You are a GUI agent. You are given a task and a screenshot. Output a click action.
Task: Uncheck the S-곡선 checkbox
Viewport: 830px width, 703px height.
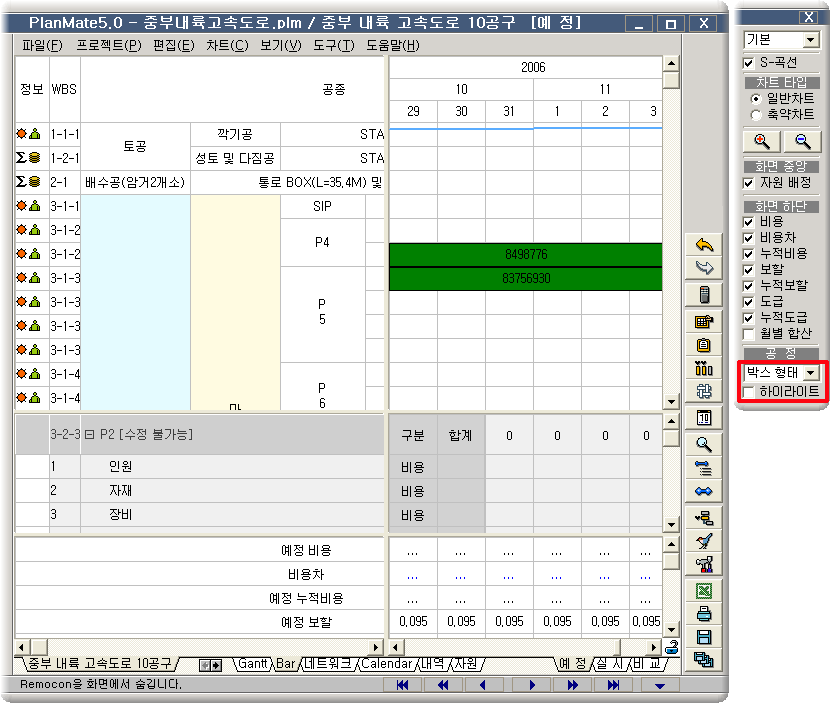pos(749,63)
